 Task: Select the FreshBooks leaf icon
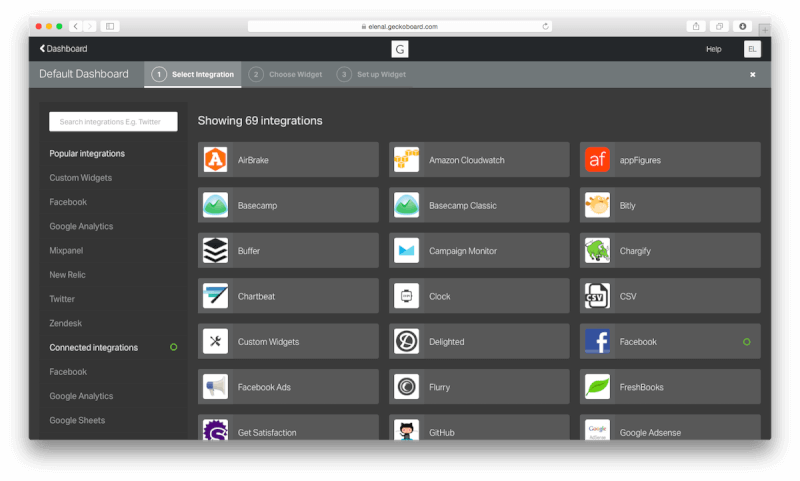click(597, 387)
